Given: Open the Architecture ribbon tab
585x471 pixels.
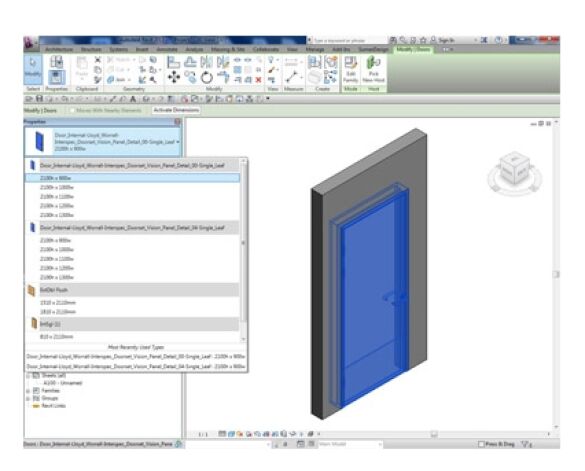Looking at the screenshot, I should [59, 49].
